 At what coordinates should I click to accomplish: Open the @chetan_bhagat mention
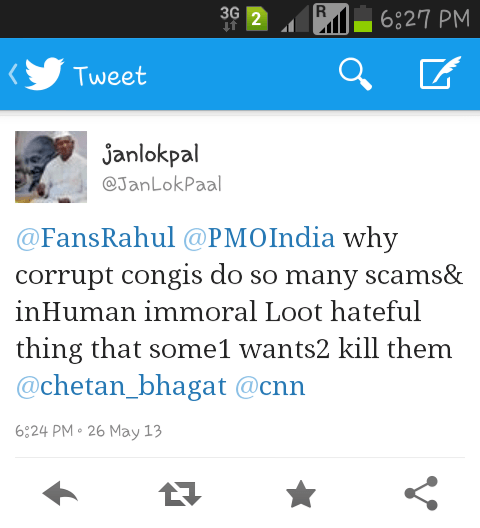click(x=121, y=386)
